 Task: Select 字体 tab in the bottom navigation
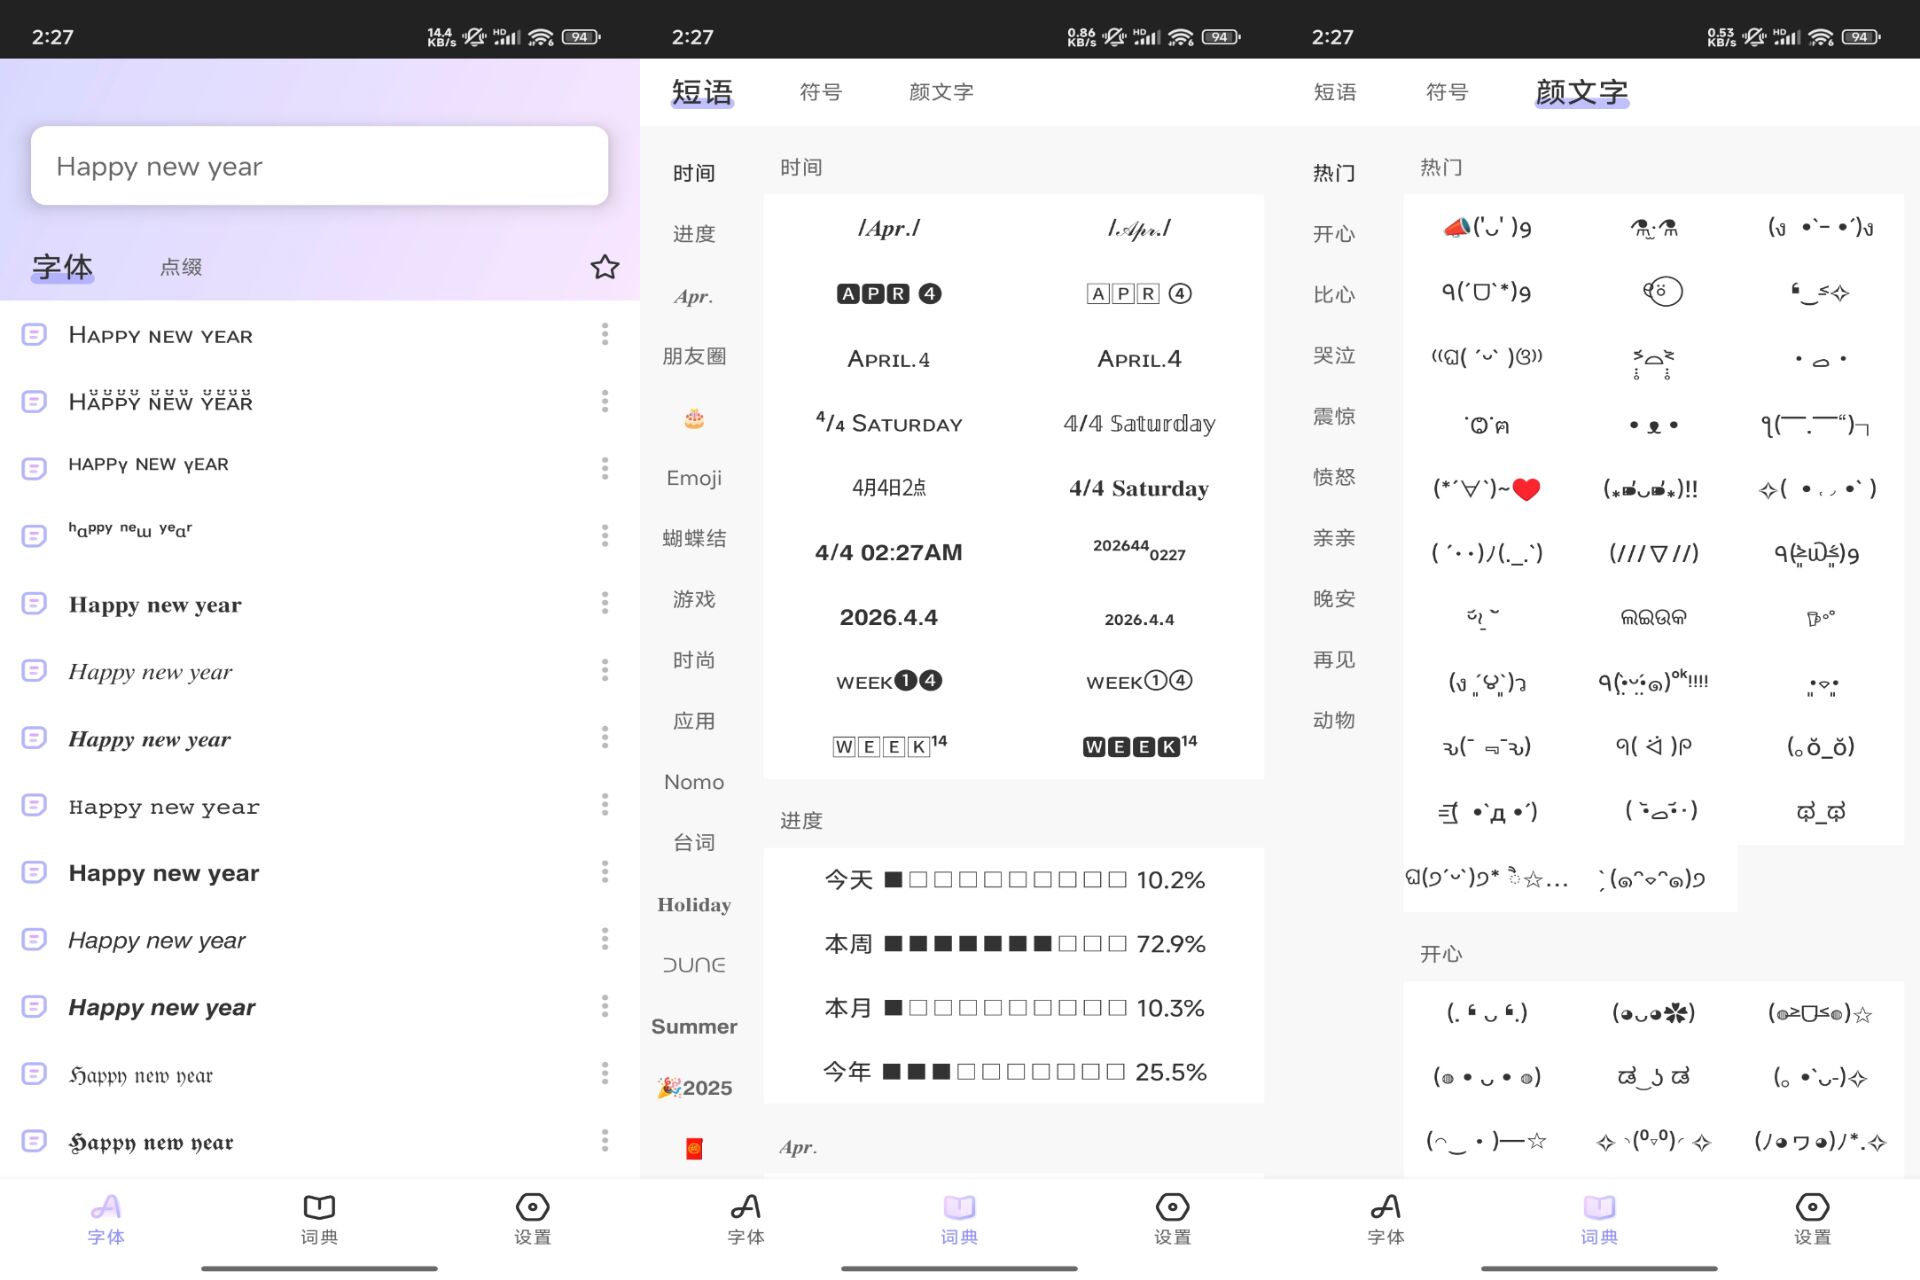(105, 1220)
